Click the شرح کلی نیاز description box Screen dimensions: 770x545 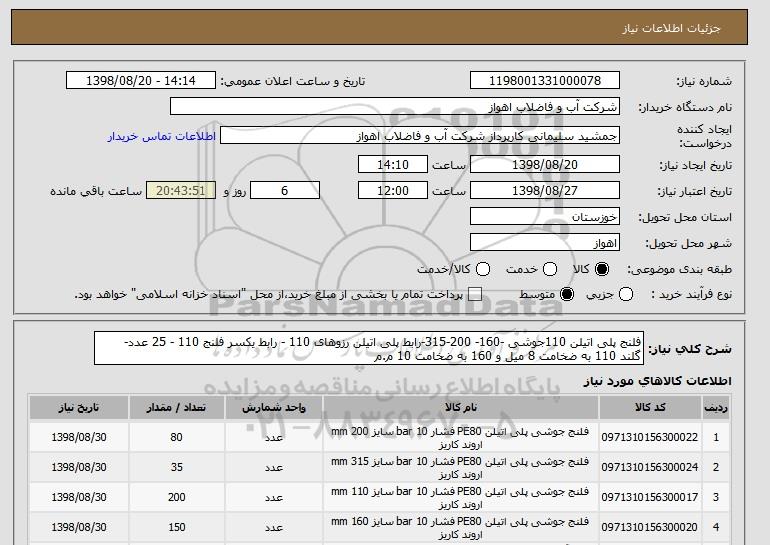pyautogui.click(x=369, y=349)
